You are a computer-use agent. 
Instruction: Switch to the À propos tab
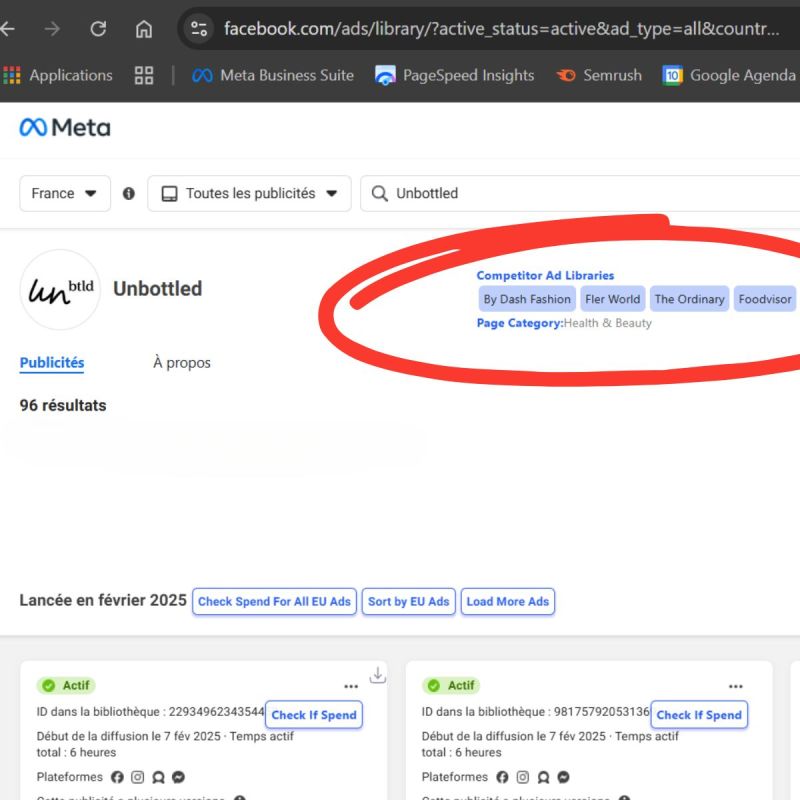coord(182,363)
